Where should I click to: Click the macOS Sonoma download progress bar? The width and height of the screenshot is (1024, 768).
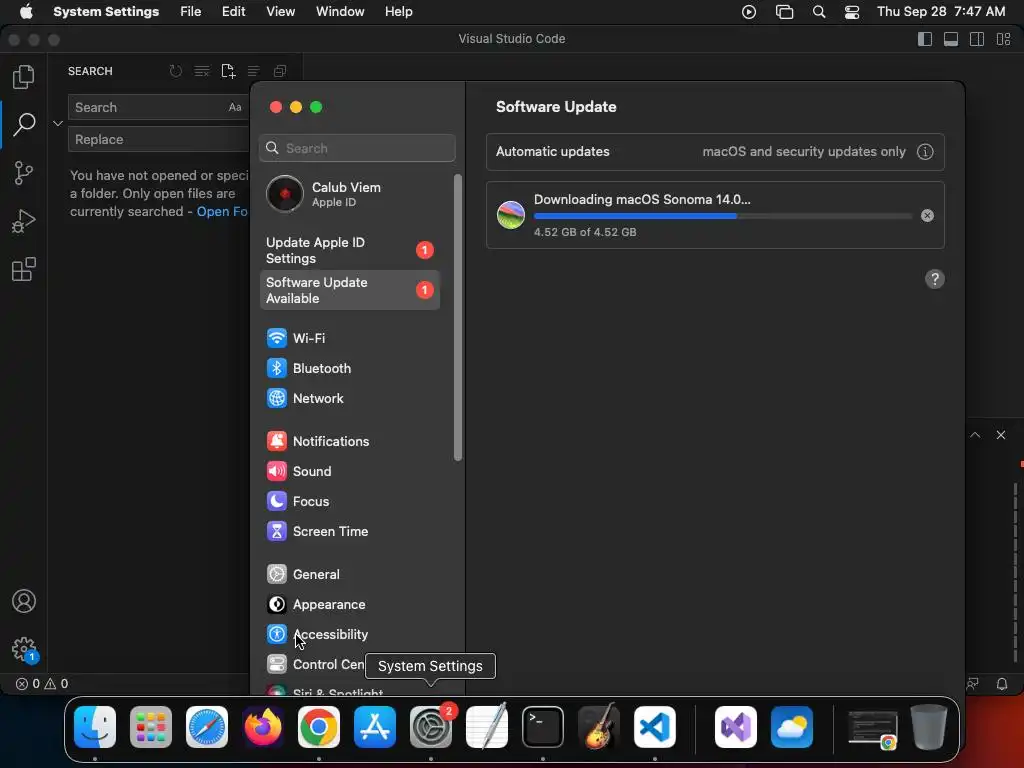(722, 216)
